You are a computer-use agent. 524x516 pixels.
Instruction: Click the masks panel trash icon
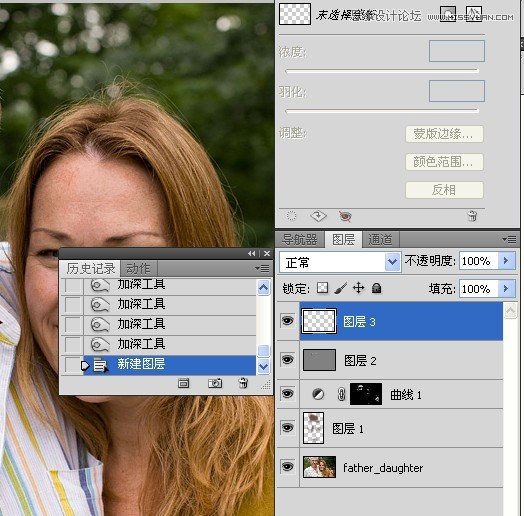pos(472,216)
